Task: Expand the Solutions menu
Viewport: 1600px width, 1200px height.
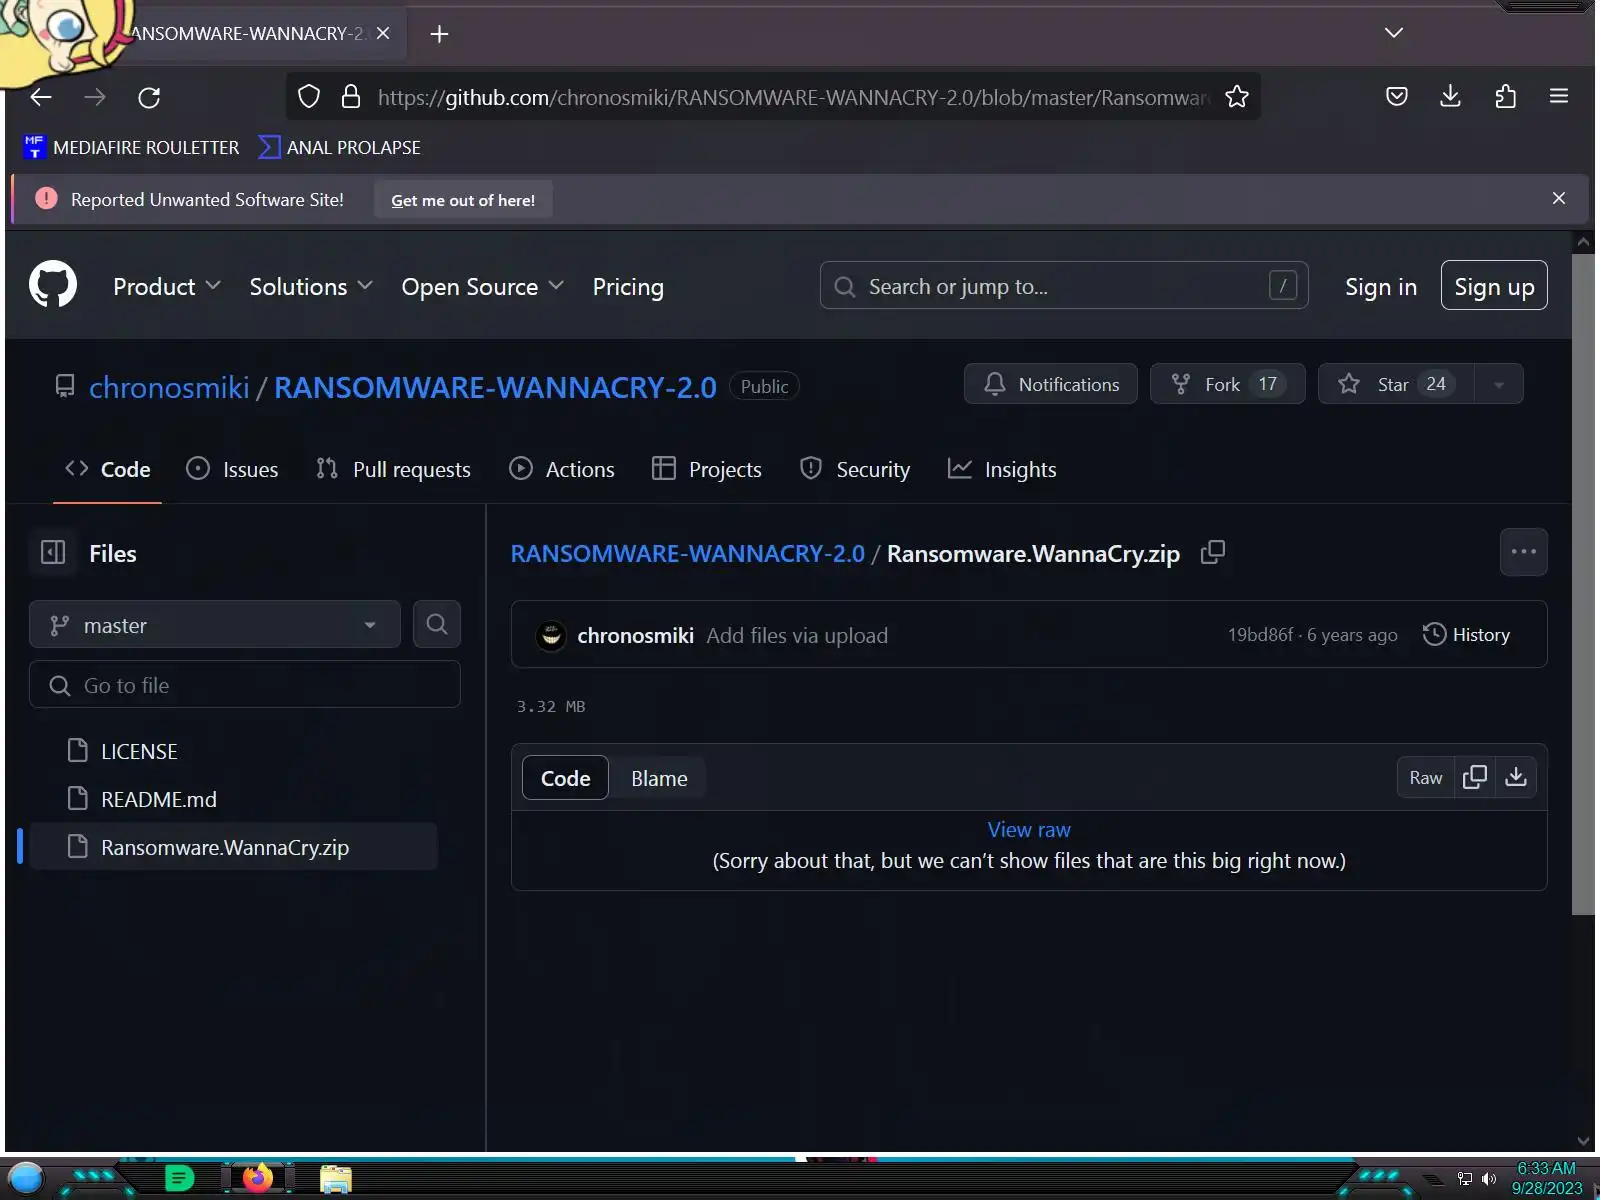Action: [311, 287]
